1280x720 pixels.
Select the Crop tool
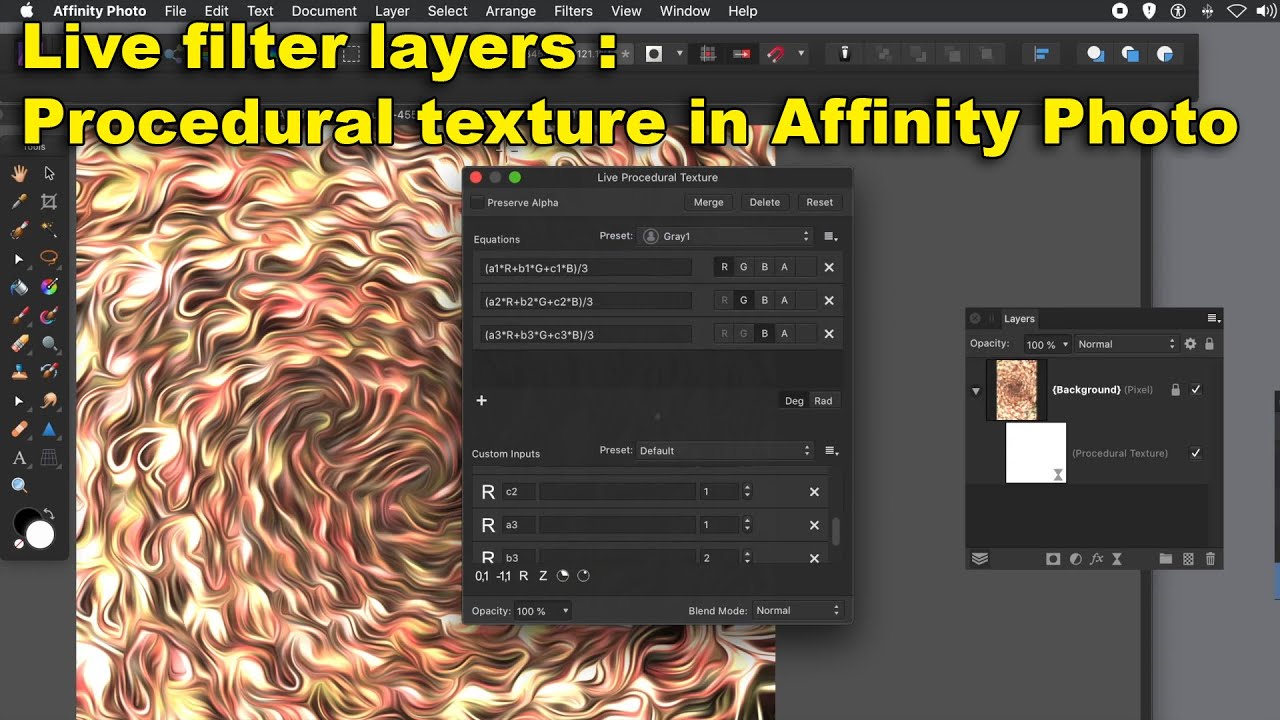(49, 202)
